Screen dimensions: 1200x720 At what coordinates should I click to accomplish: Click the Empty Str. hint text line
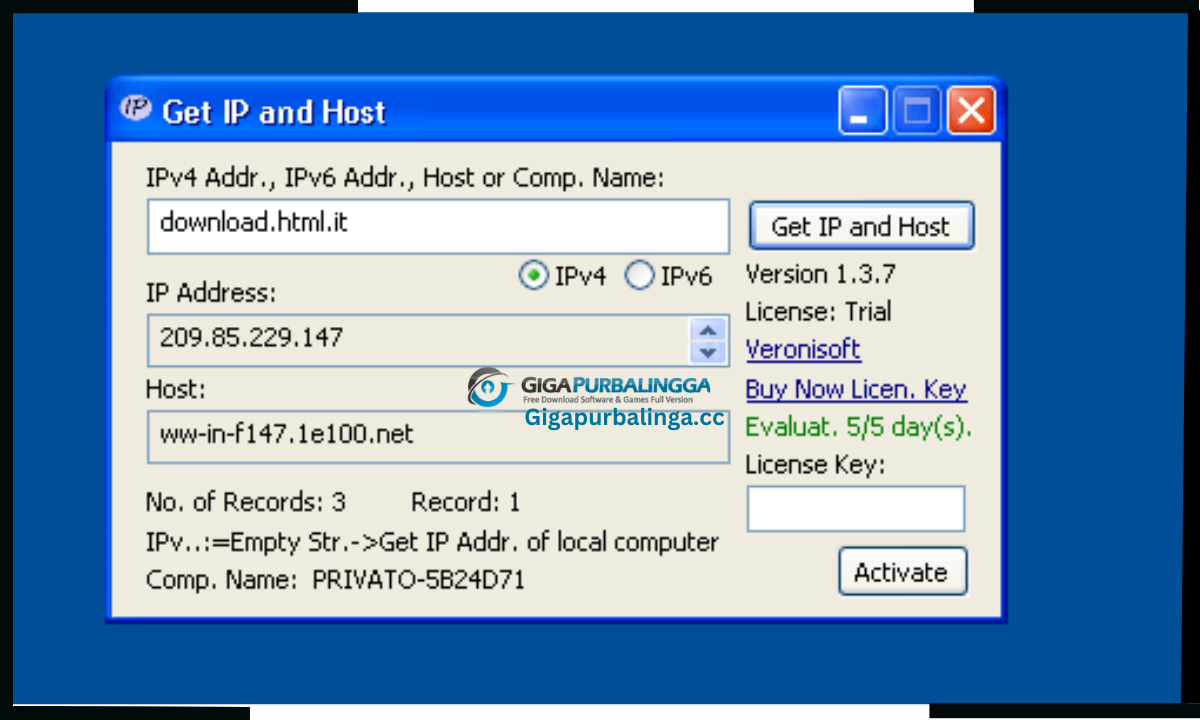coord(432,542)
